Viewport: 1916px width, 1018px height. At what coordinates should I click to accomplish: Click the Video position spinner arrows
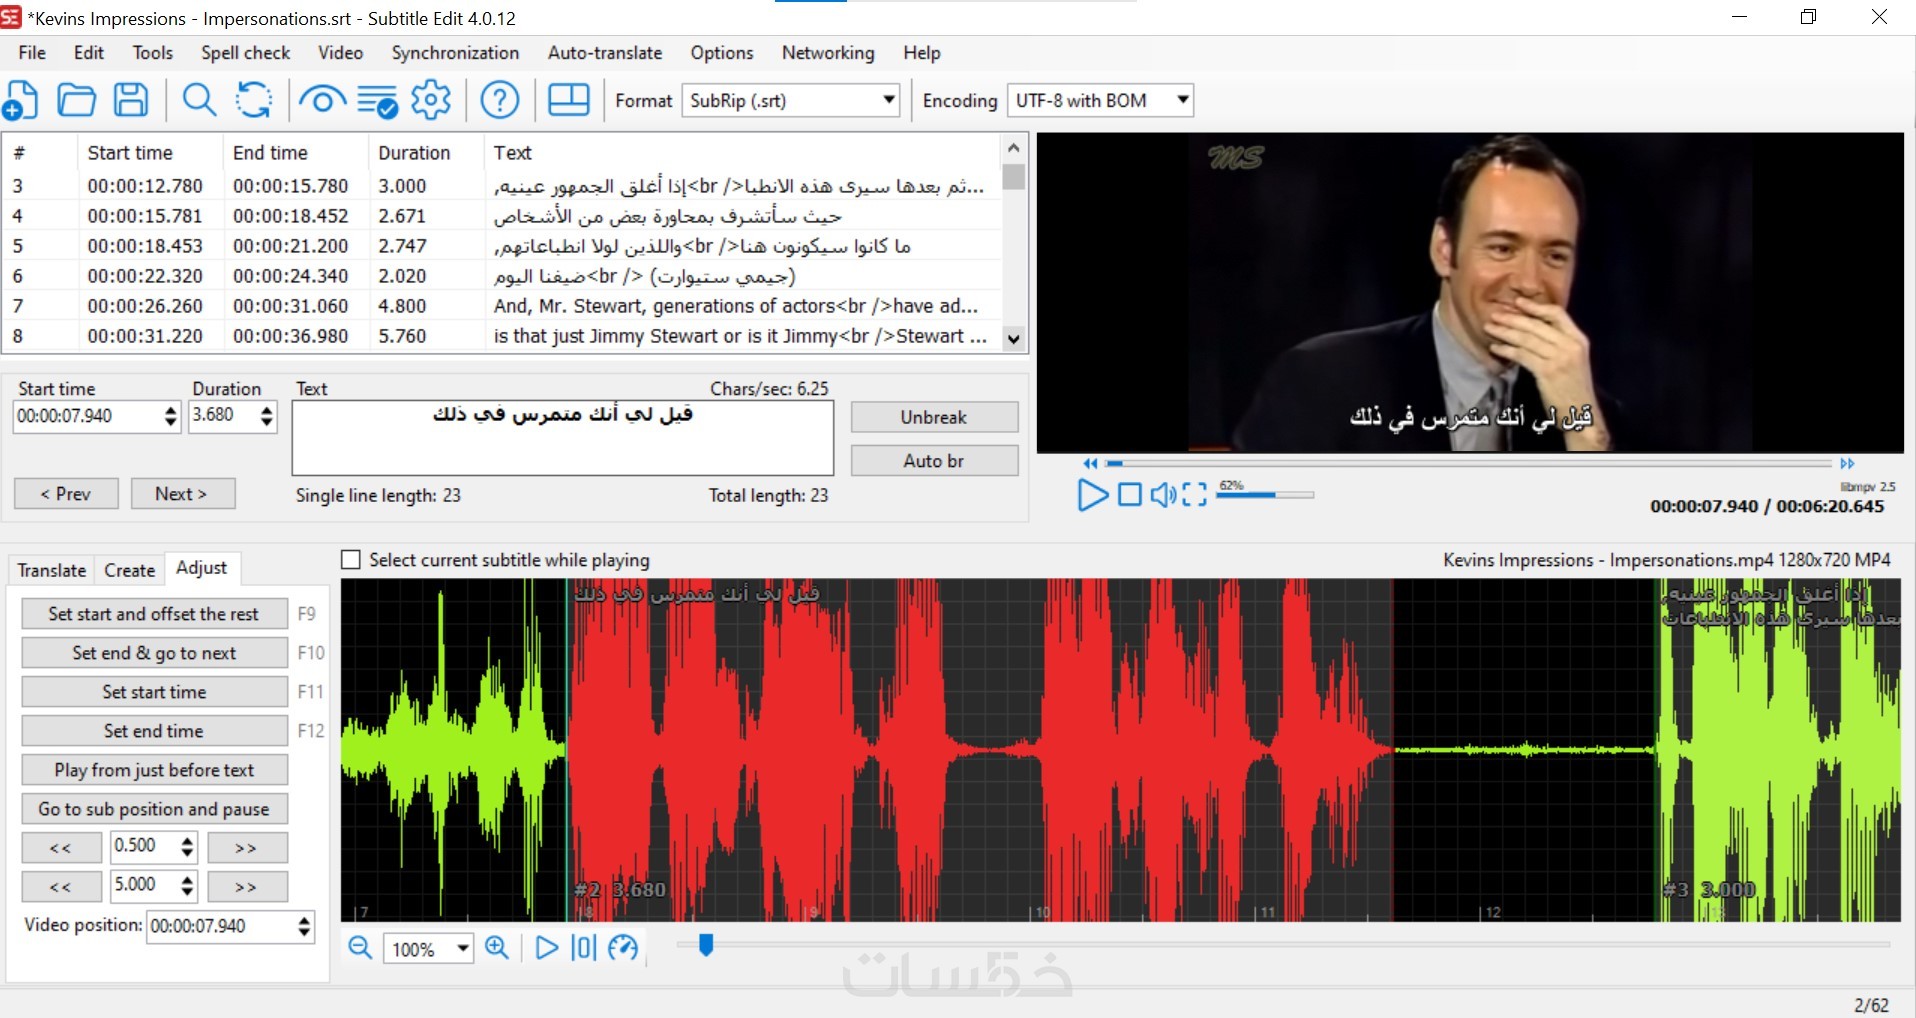click(304, 927)
